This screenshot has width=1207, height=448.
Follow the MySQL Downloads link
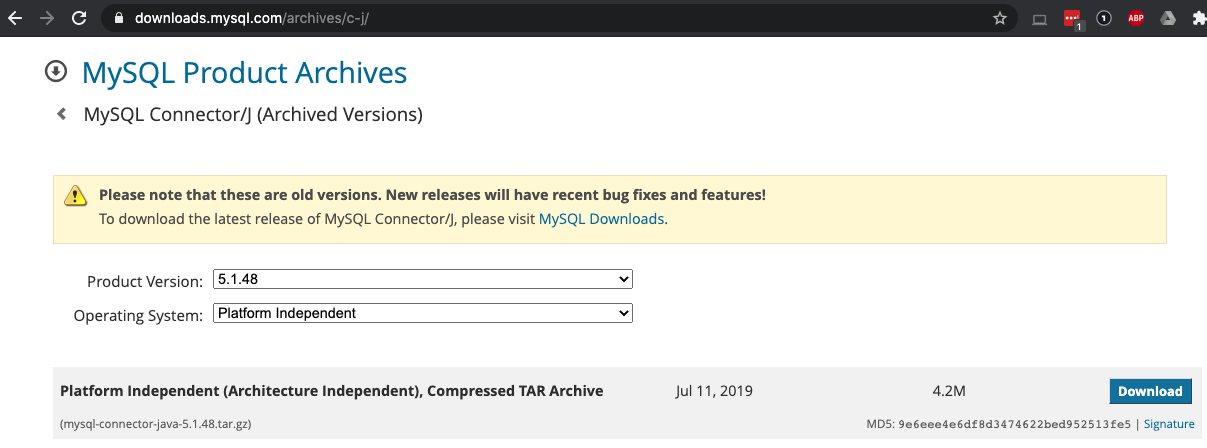(x=601, y=218)
